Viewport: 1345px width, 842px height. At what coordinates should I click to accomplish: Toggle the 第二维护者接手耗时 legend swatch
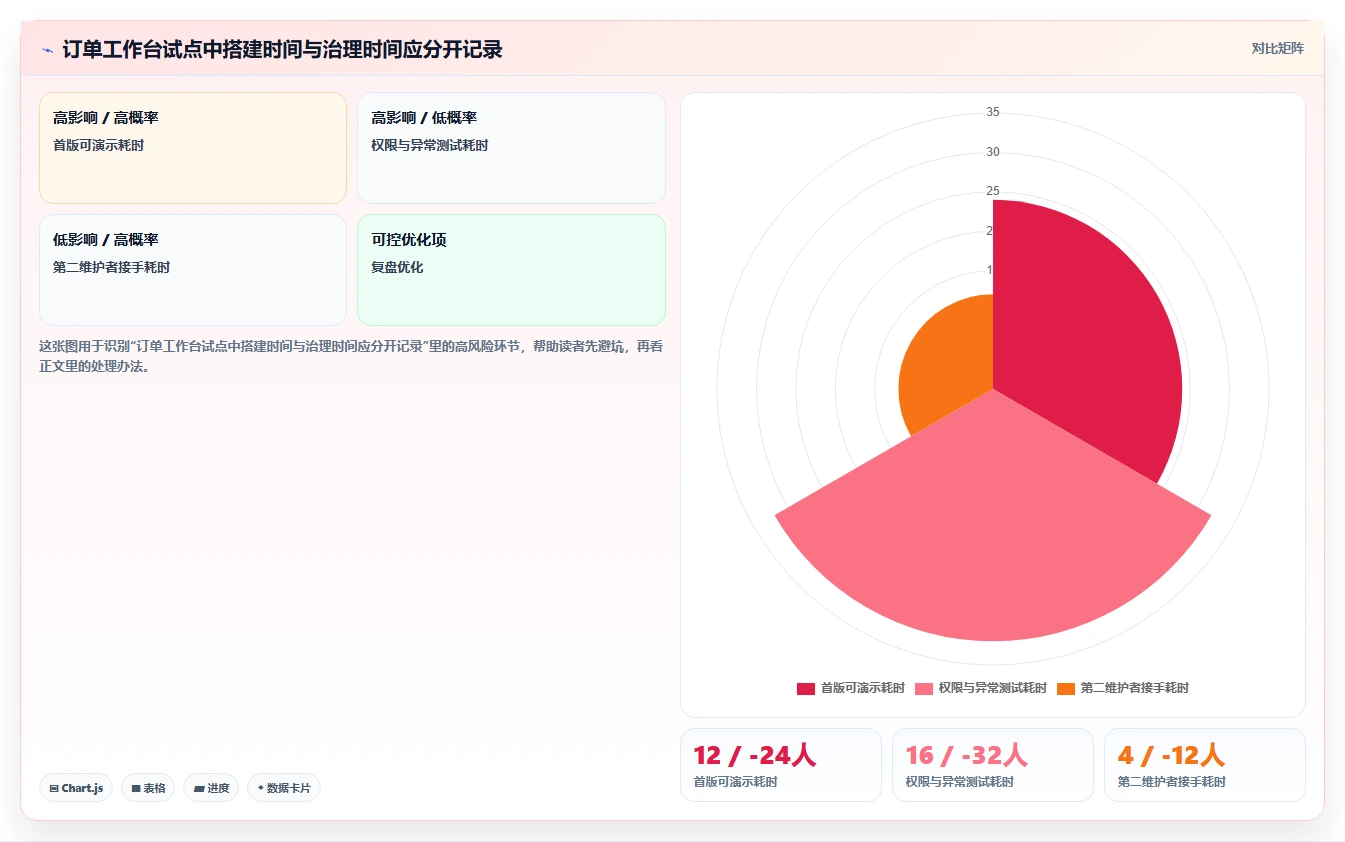point(1066,688)
